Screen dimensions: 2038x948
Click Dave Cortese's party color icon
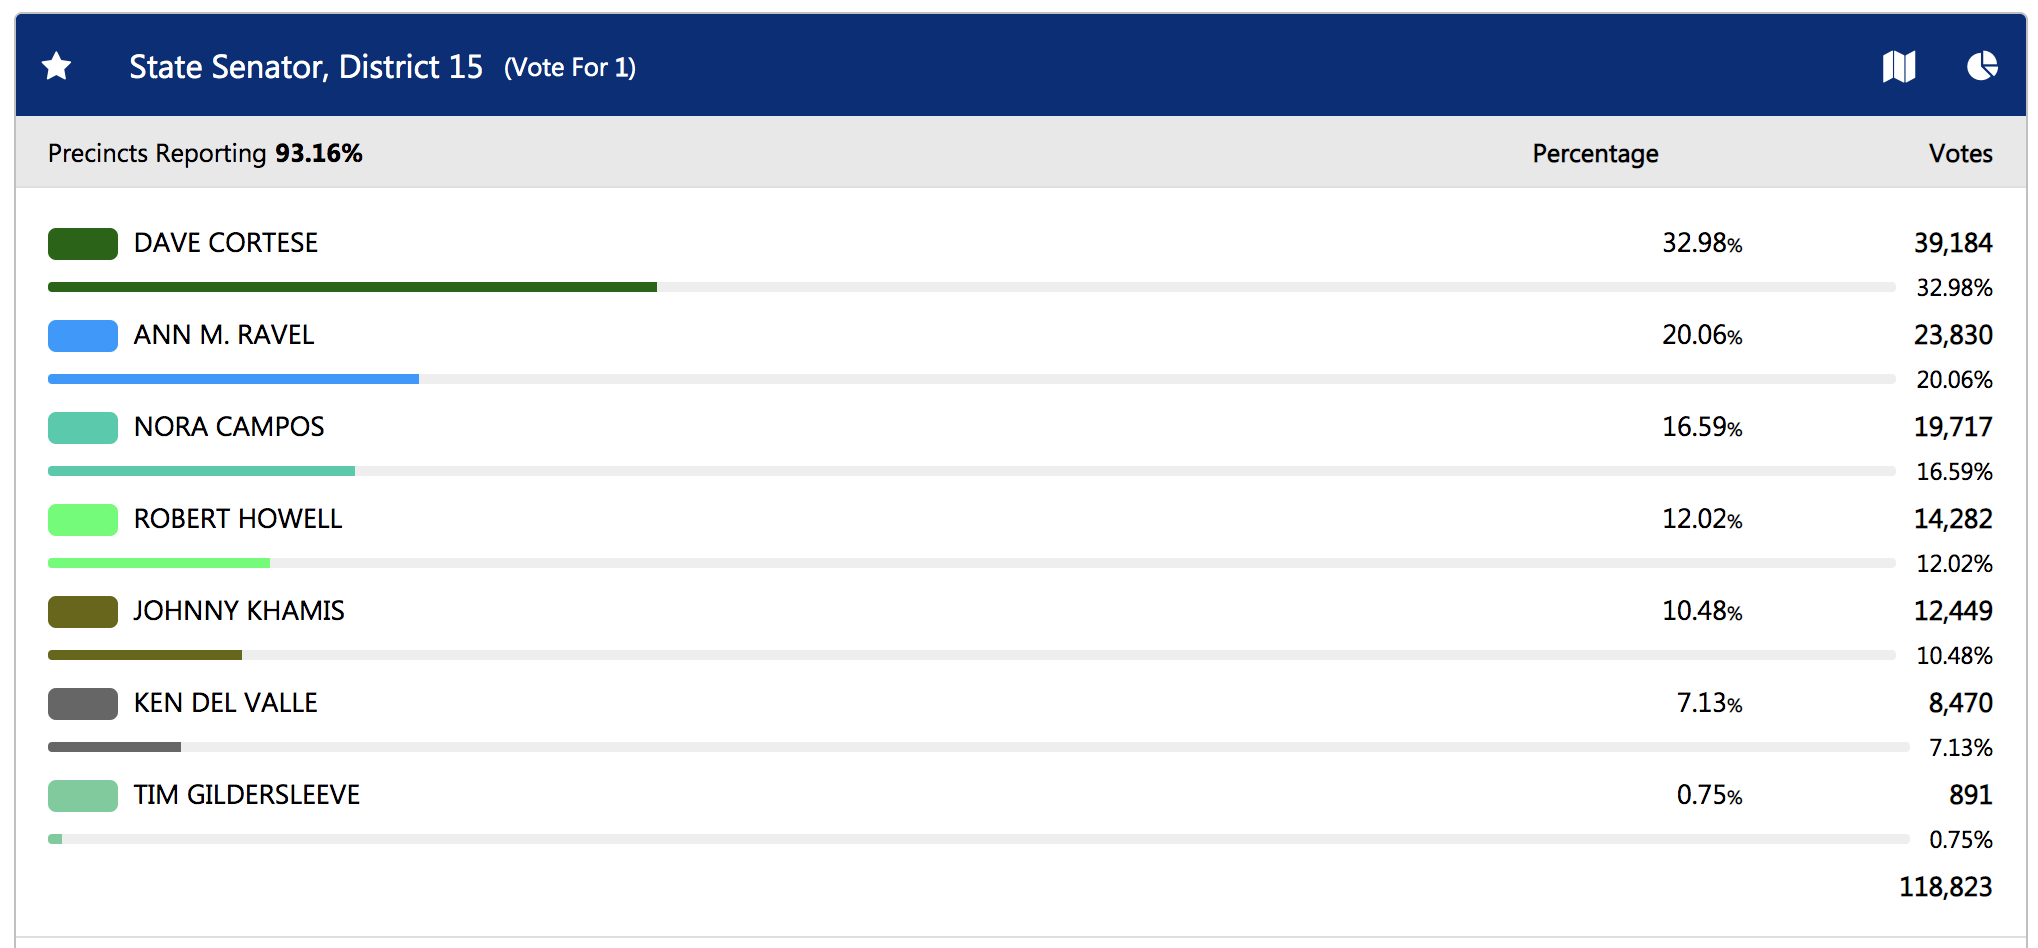click(81, 243)
